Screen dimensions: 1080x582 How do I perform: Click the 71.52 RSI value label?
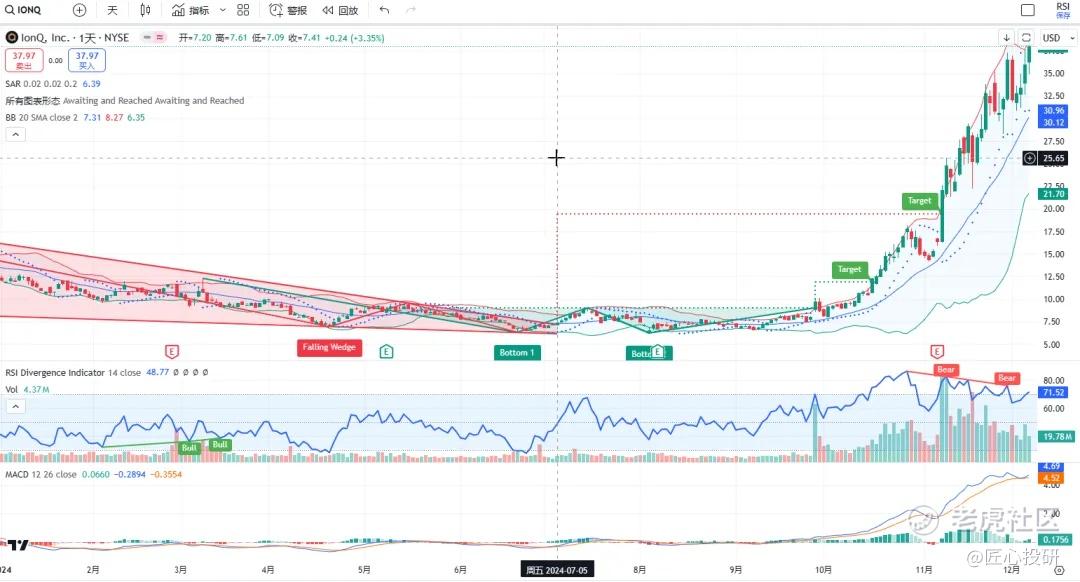(1053, 392)
